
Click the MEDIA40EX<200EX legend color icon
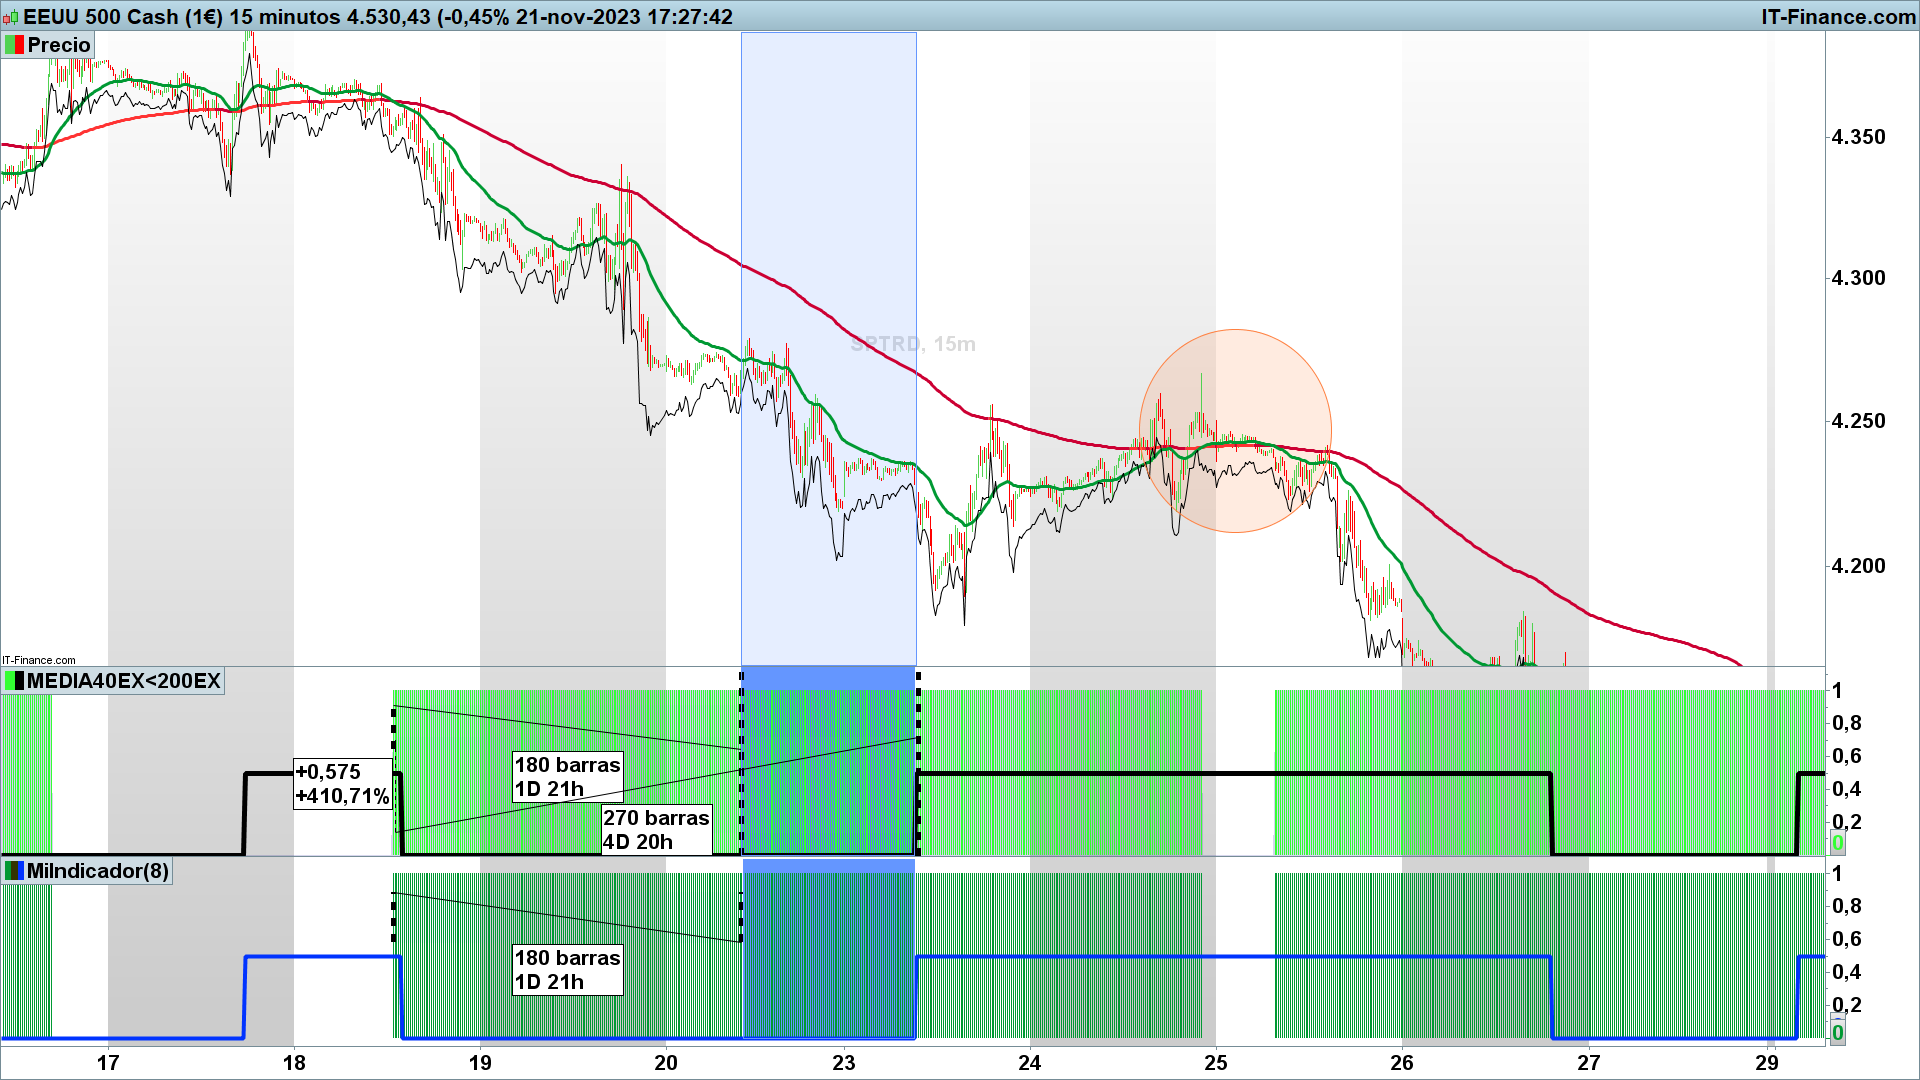click(14, 682)
